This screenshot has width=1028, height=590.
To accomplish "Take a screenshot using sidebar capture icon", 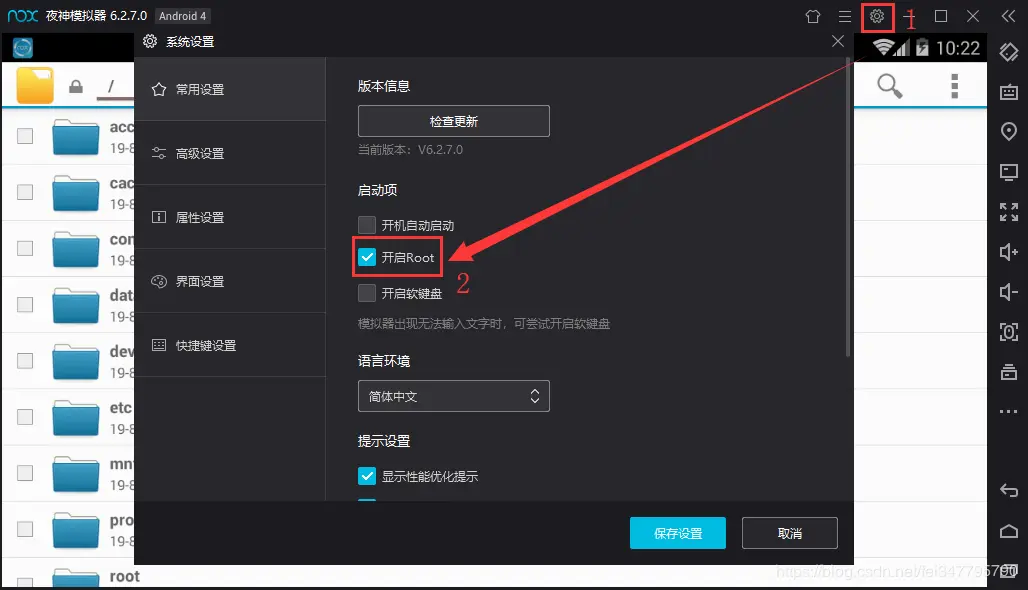I will point(1008,332).
